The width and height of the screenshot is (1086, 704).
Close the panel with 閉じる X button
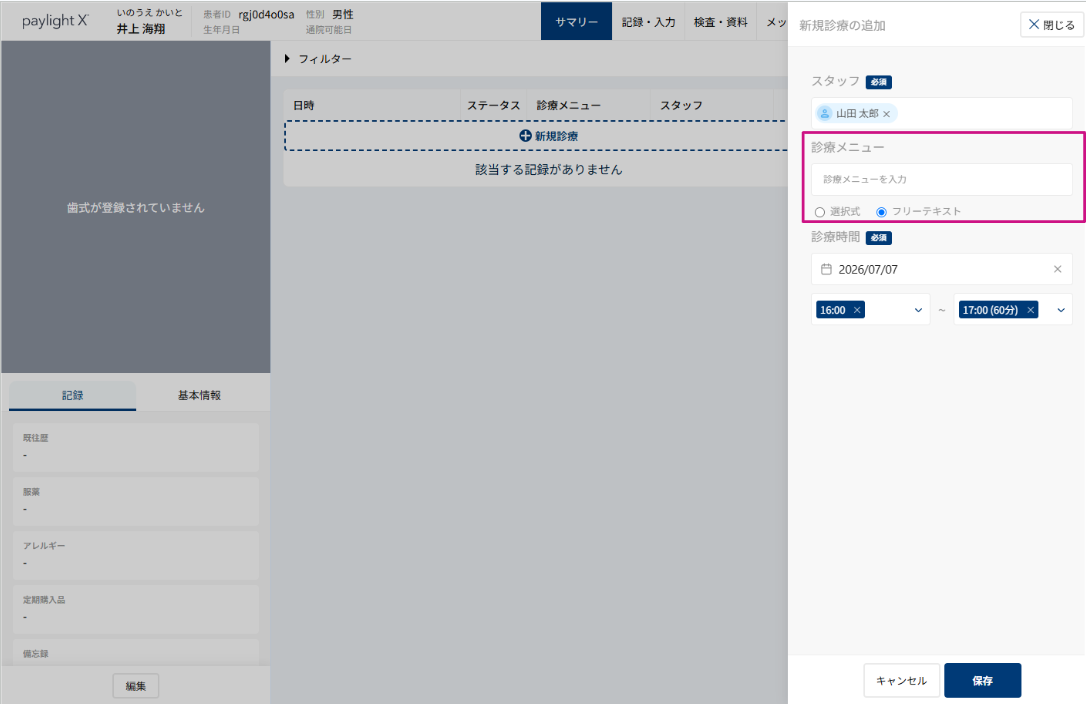pyautogui.click(x=1051, y=25)
